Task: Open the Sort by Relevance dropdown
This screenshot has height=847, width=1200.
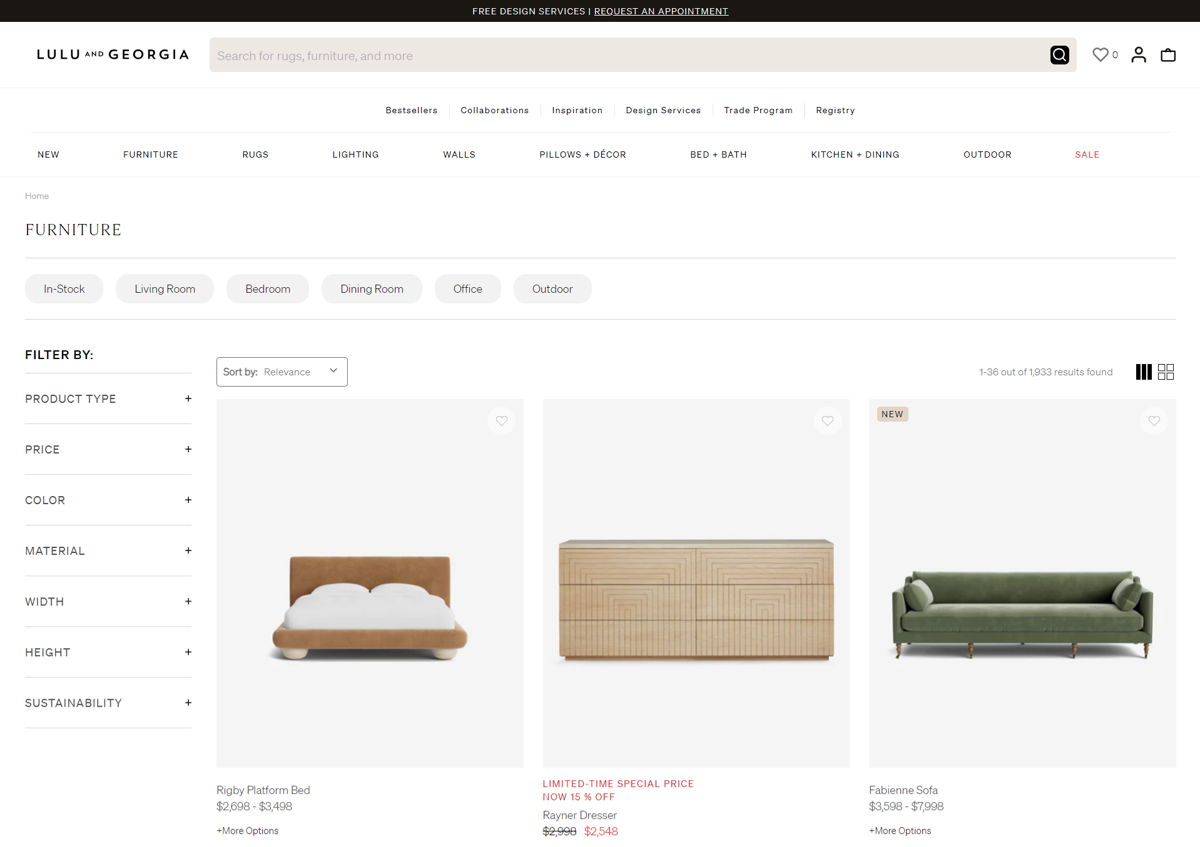Action: [282, 372]
